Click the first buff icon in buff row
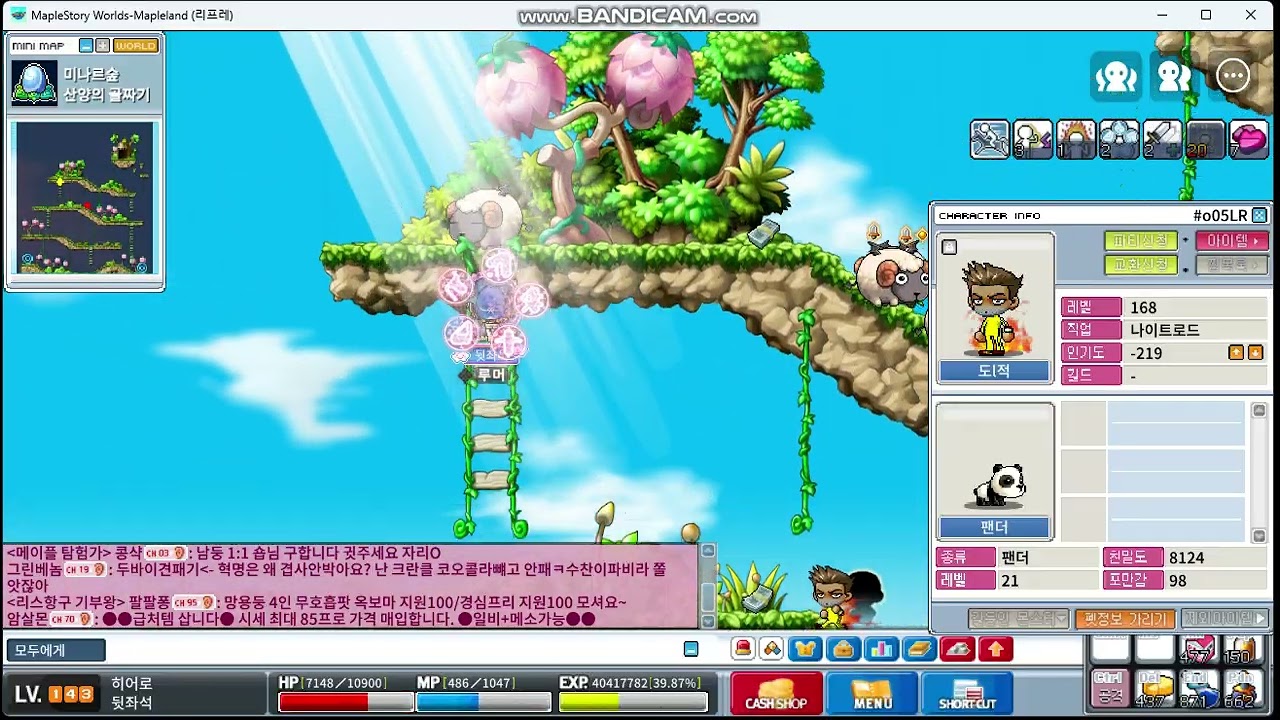Screen dimensions: 1280x720 [990, 139]
